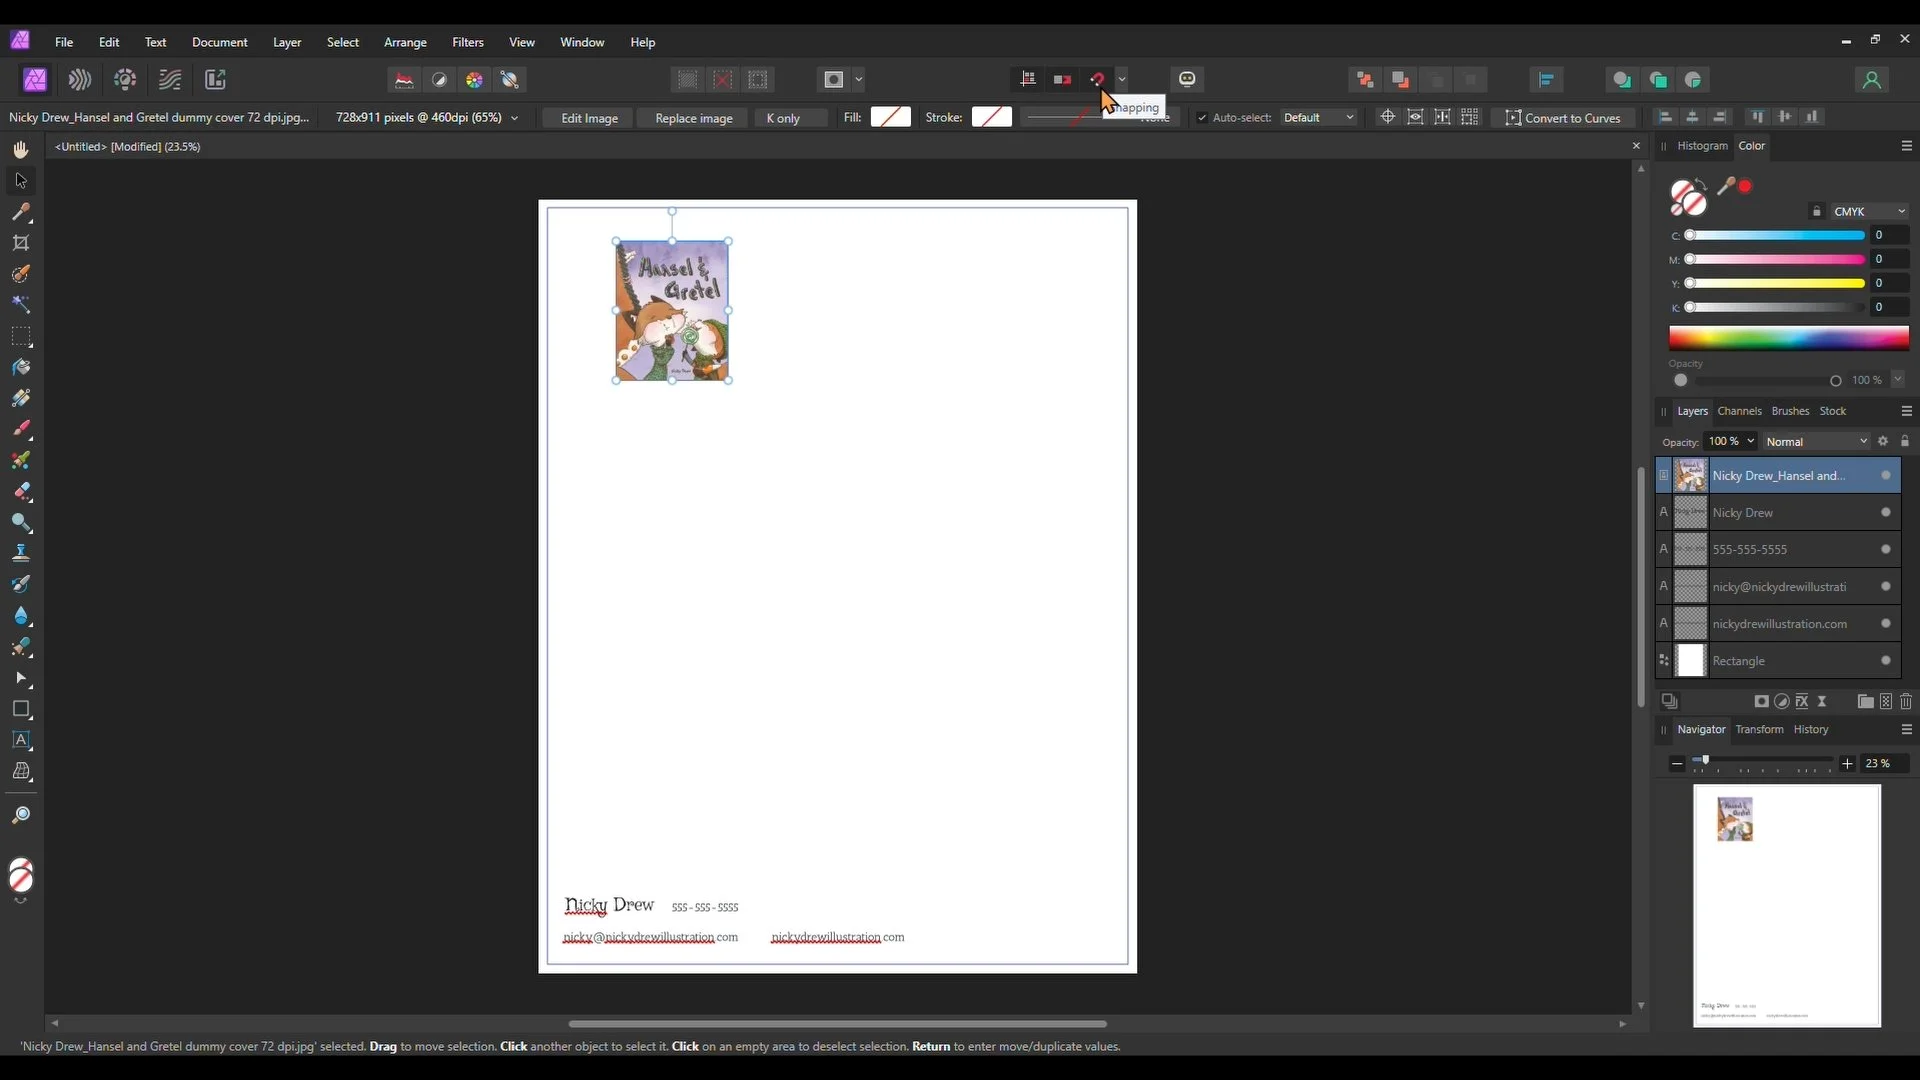Select the Zoom tool magnifier
This screenshot has height=1080, width=1920.
pos(21,816)
